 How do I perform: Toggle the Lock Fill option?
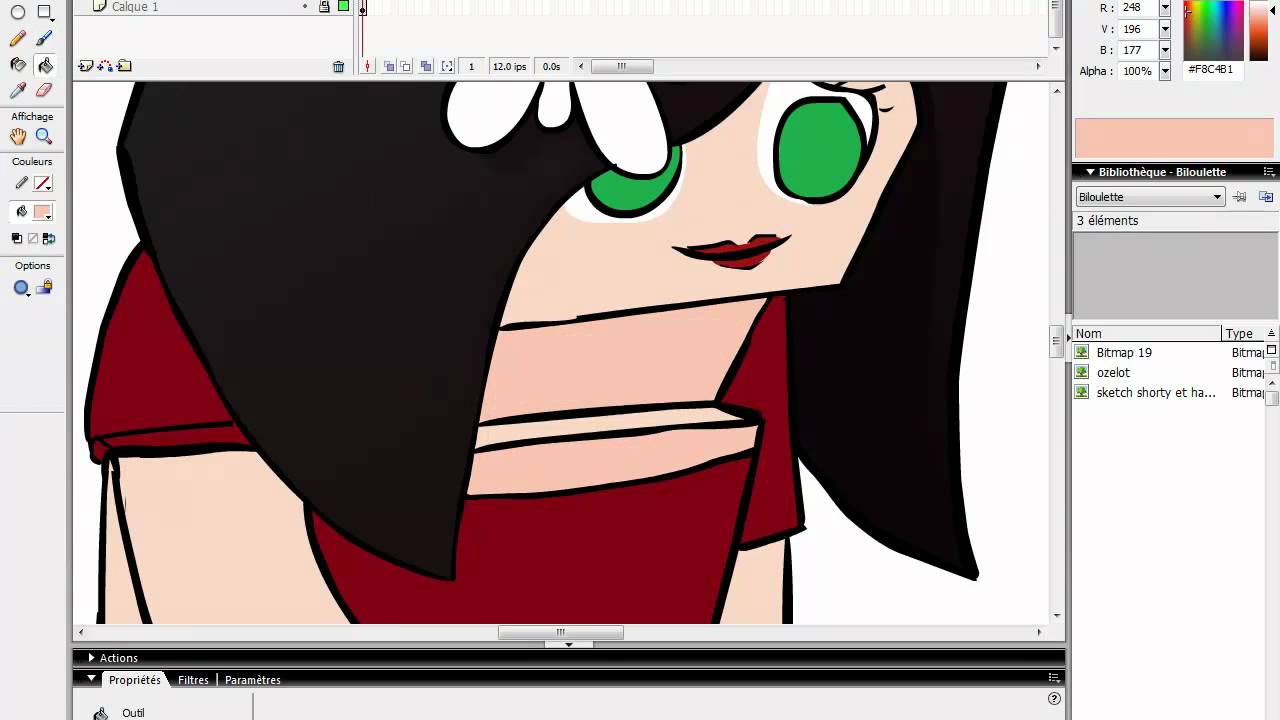point(45,288)
